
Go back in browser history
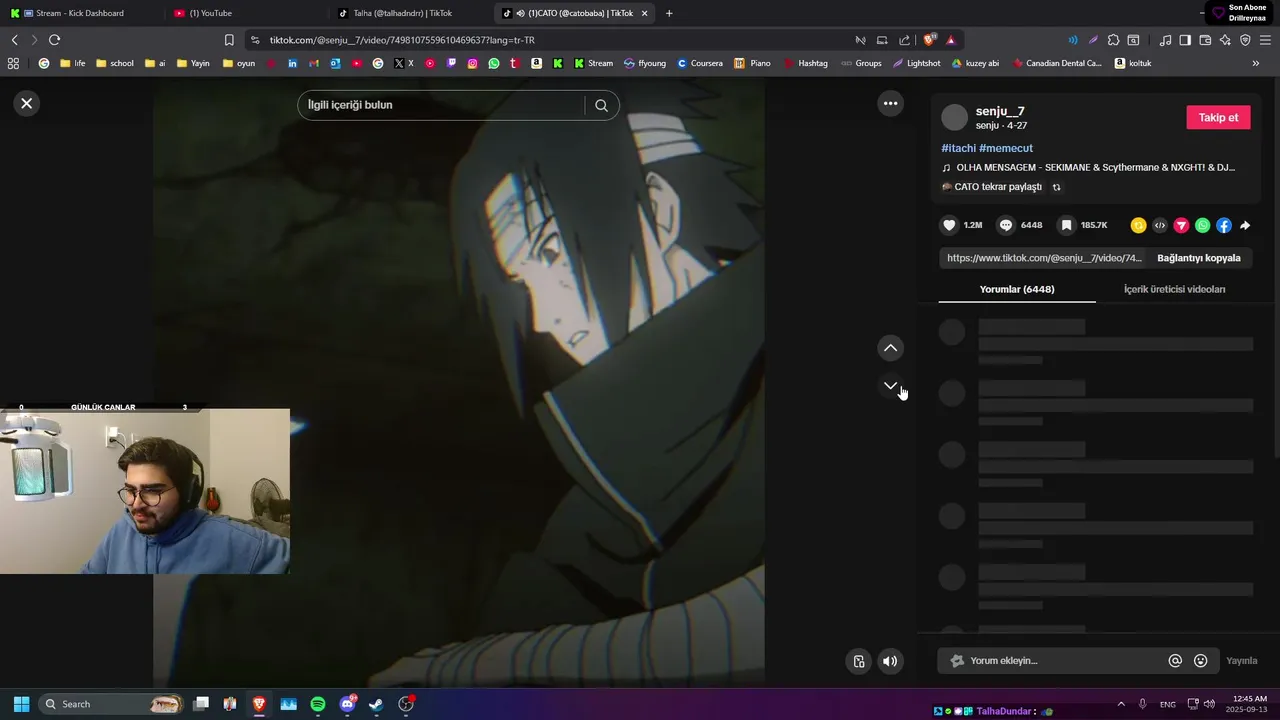(14, 40)
